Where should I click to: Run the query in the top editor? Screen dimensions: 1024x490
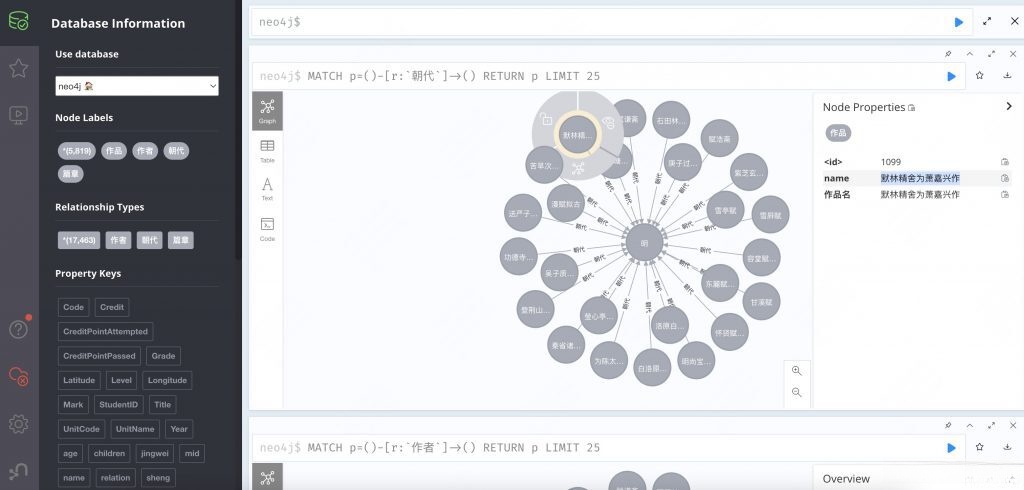point(959,22)
